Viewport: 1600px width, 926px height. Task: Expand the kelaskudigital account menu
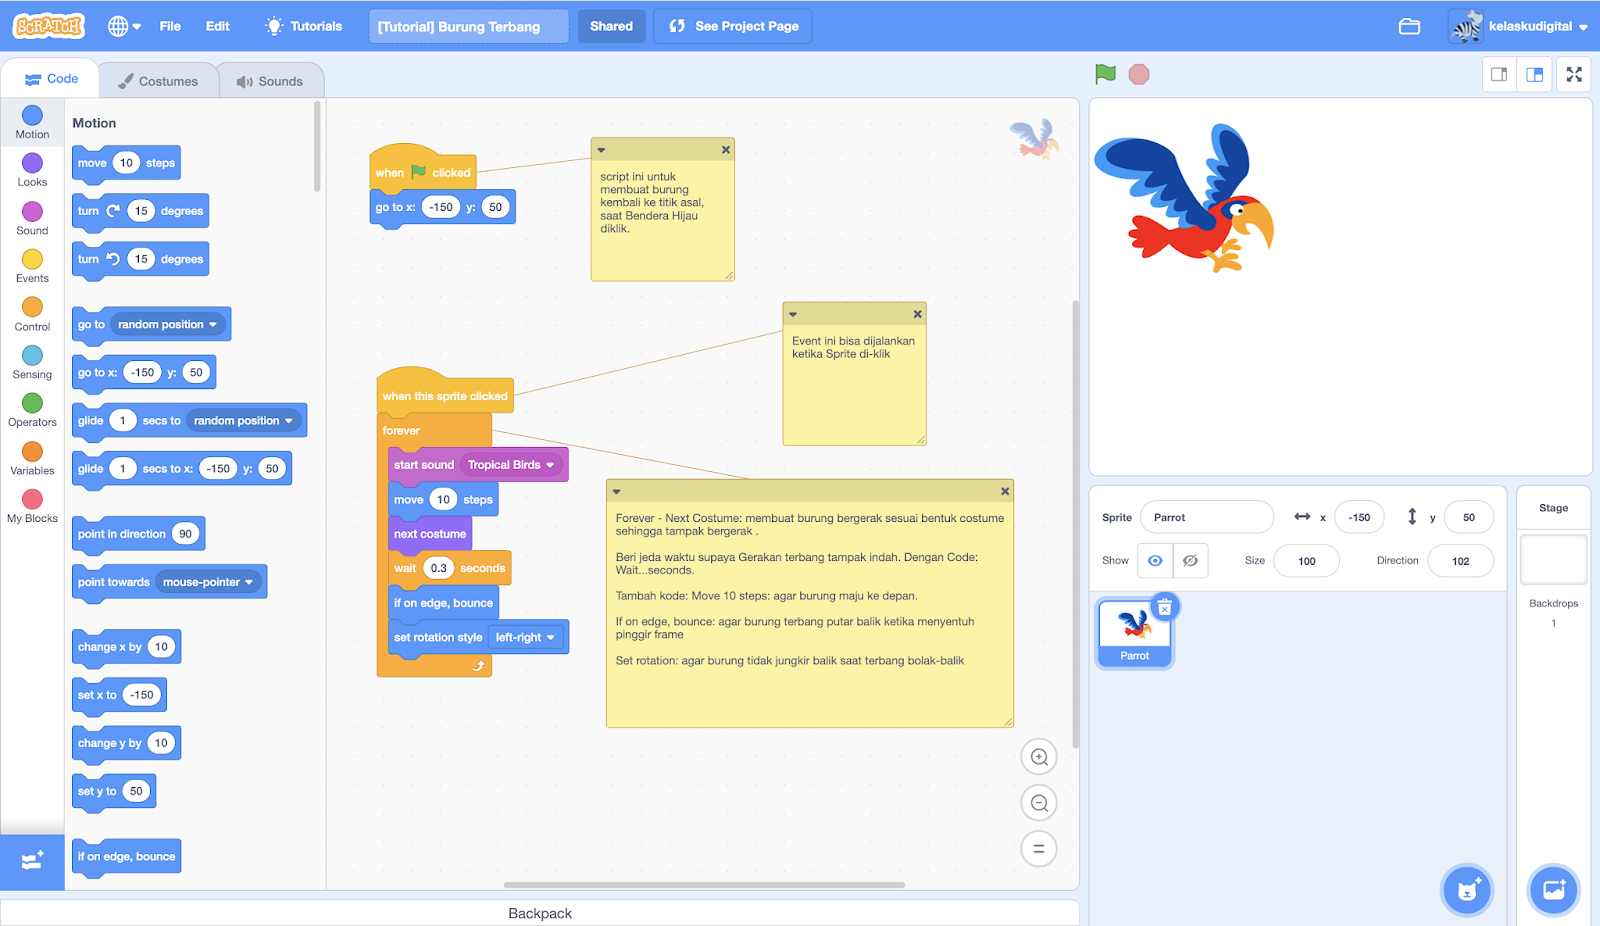pyautogui.click(x=1519, y=26)
